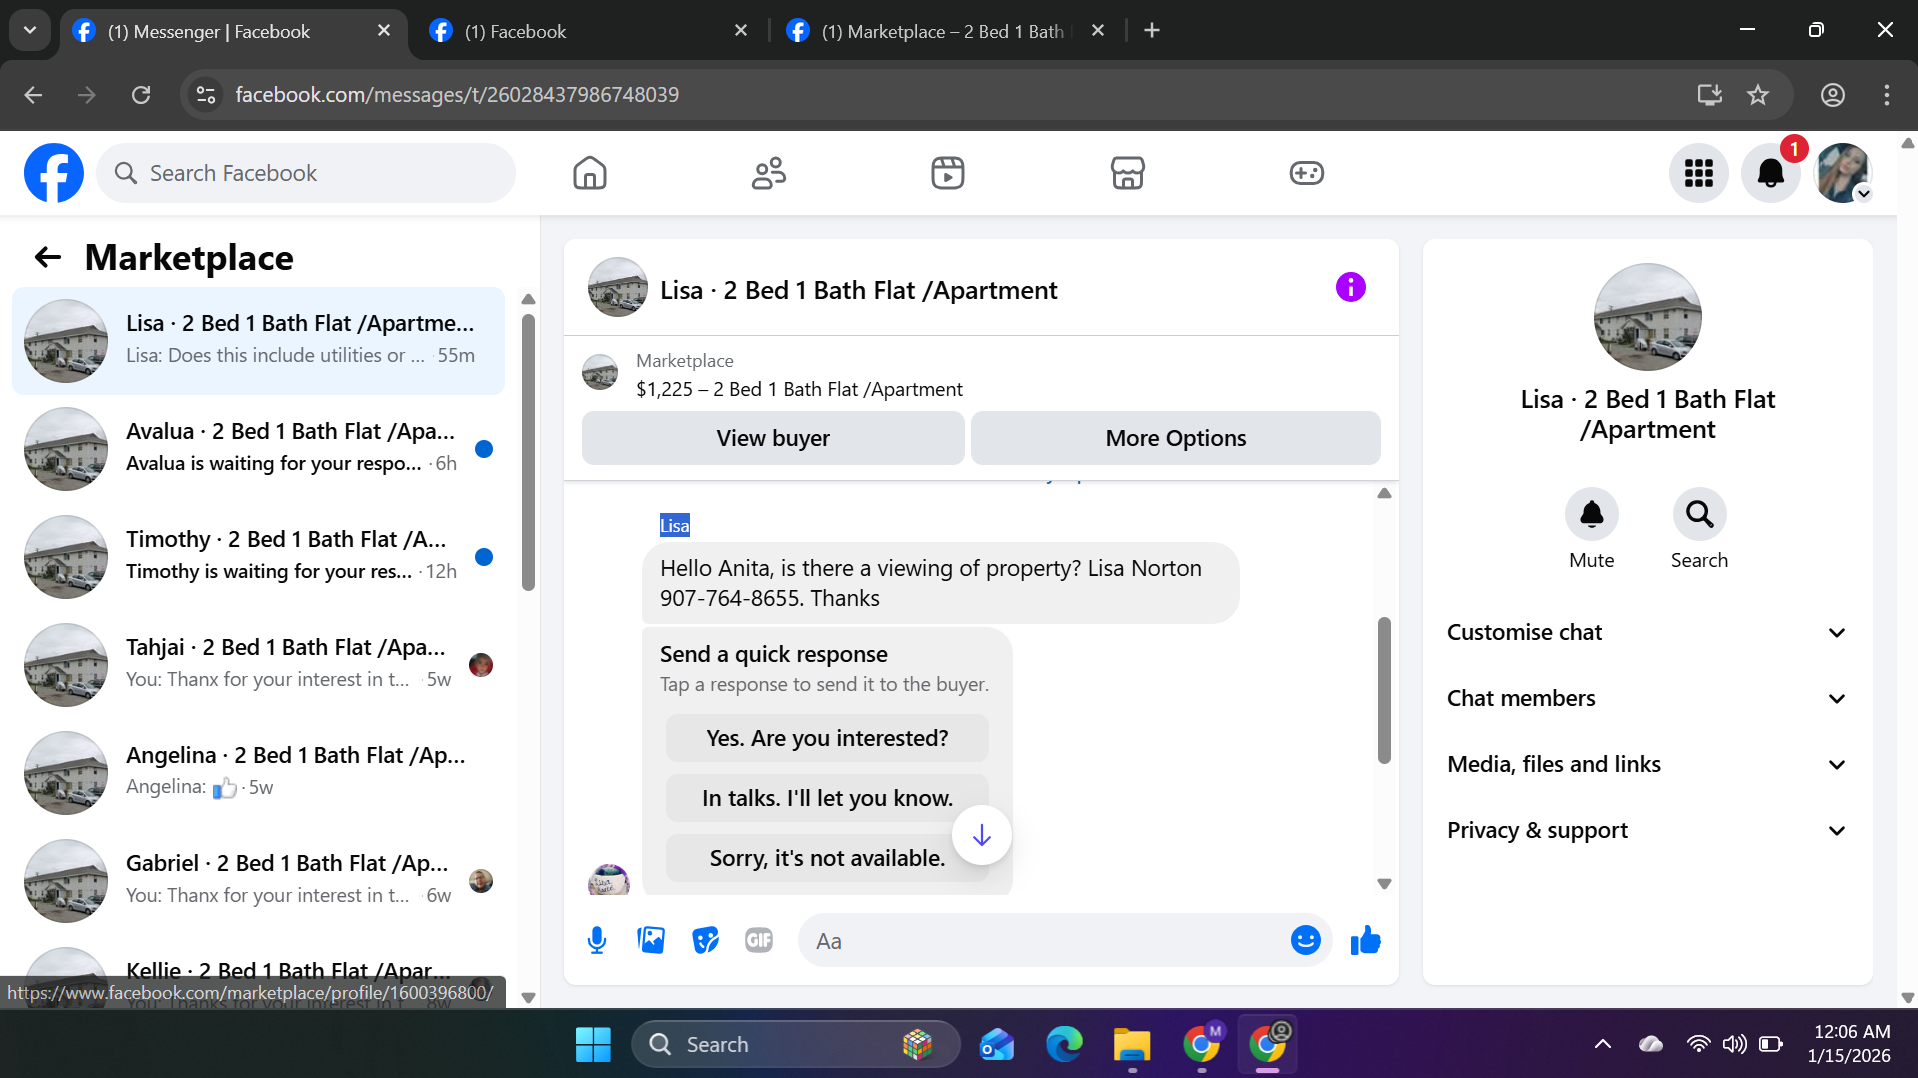Close the Marketplace browser tab
This screenshot has width=1918, height=1078.
[x=1098, y=31]
